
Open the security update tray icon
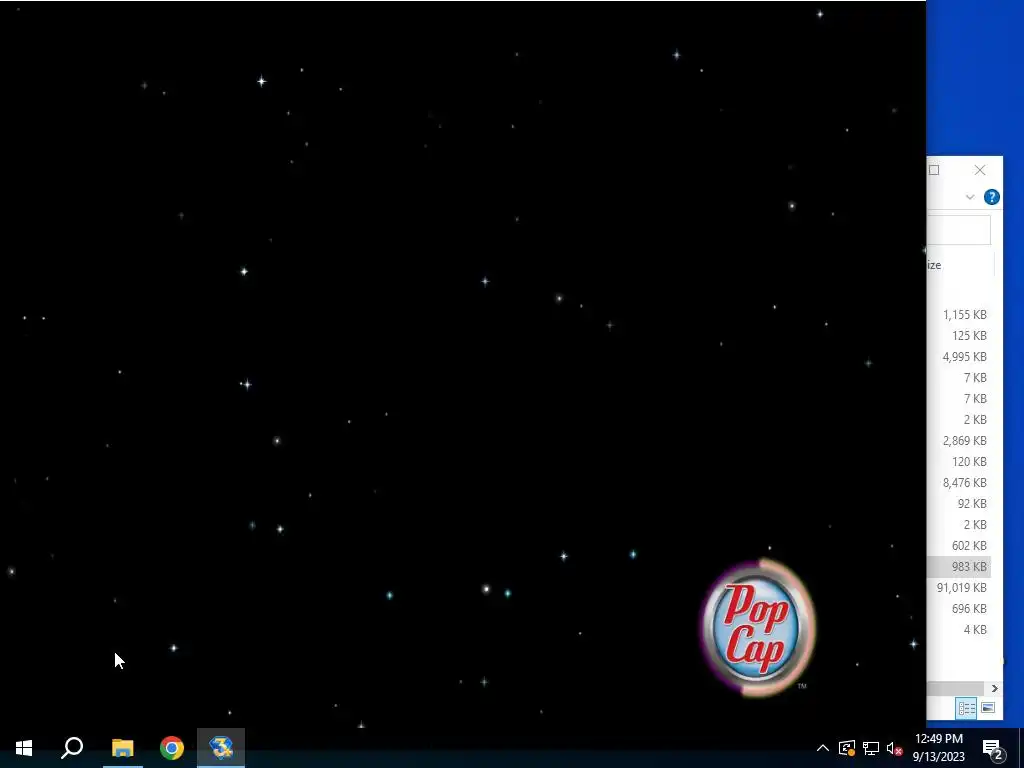point(847,748)
